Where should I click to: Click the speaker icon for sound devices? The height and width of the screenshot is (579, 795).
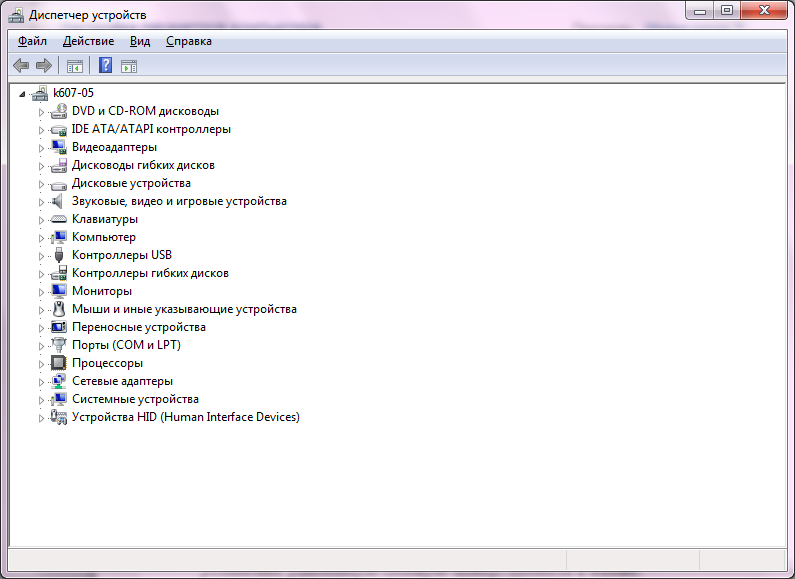(58, 201)
